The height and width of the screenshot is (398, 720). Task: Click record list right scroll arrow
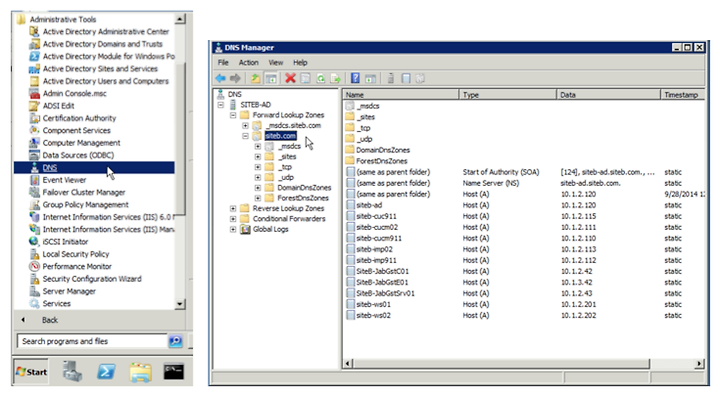[x=699, y=364]
